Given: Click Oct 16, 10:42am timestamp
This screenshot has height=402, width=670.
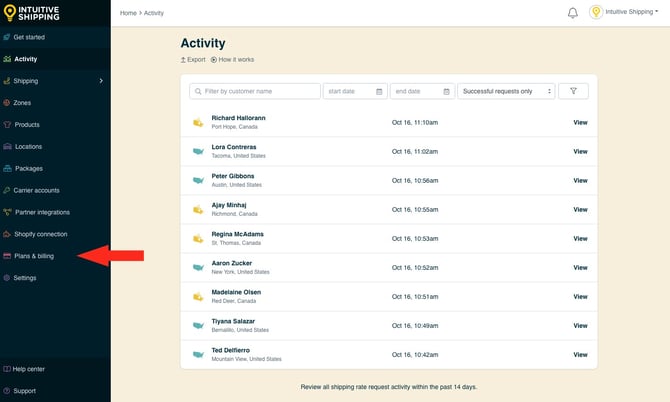Looking at the screenshot, I should (x=415, y=355).
